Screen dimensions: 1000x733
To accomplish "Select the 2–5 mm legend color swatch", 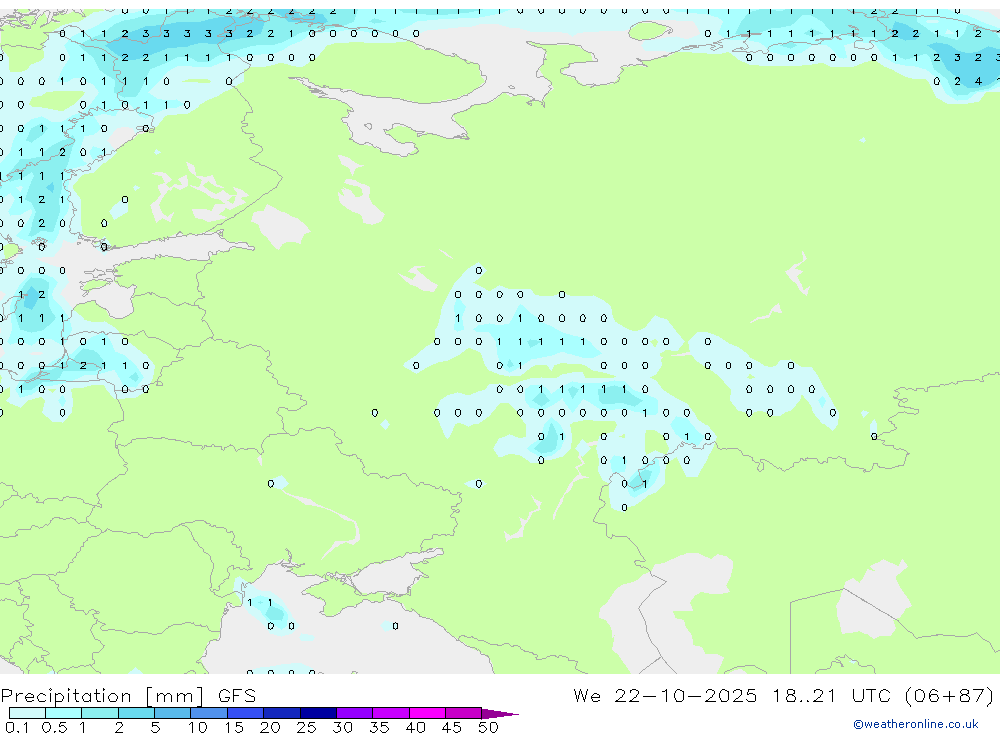I will point(136,713).
